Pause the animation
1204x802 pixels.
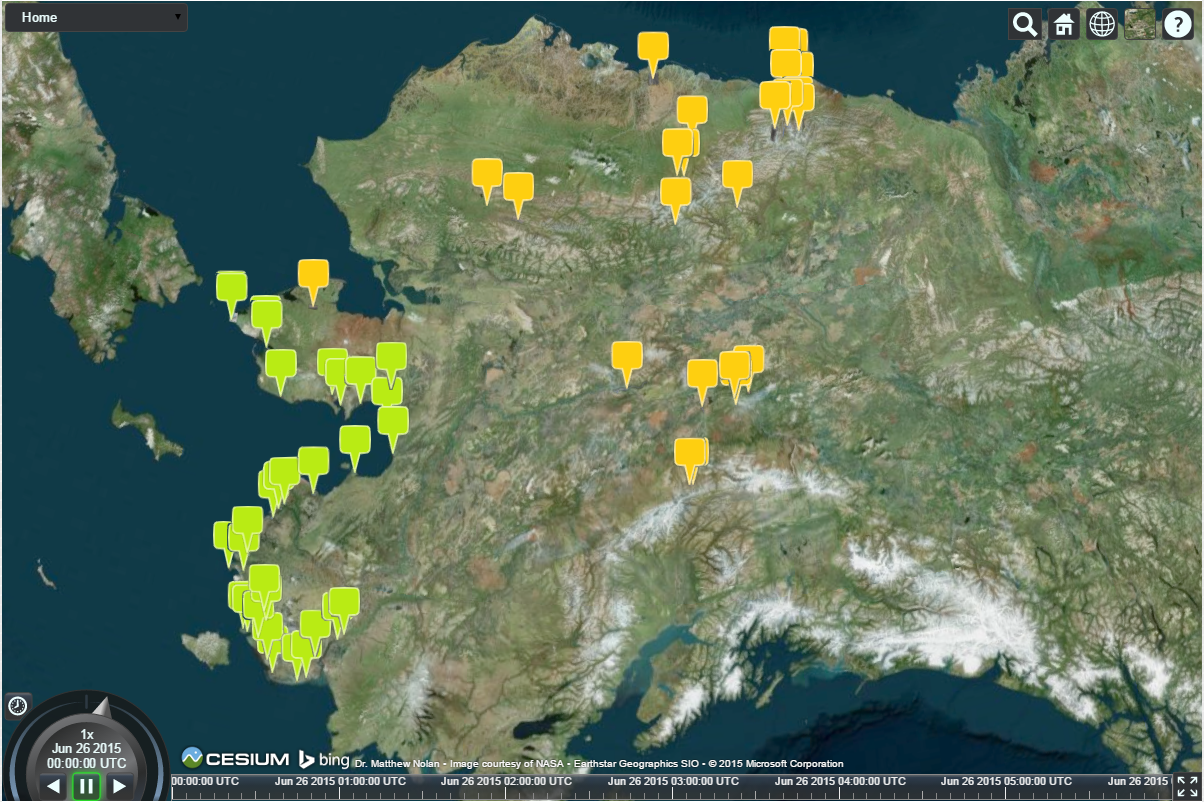86,786
